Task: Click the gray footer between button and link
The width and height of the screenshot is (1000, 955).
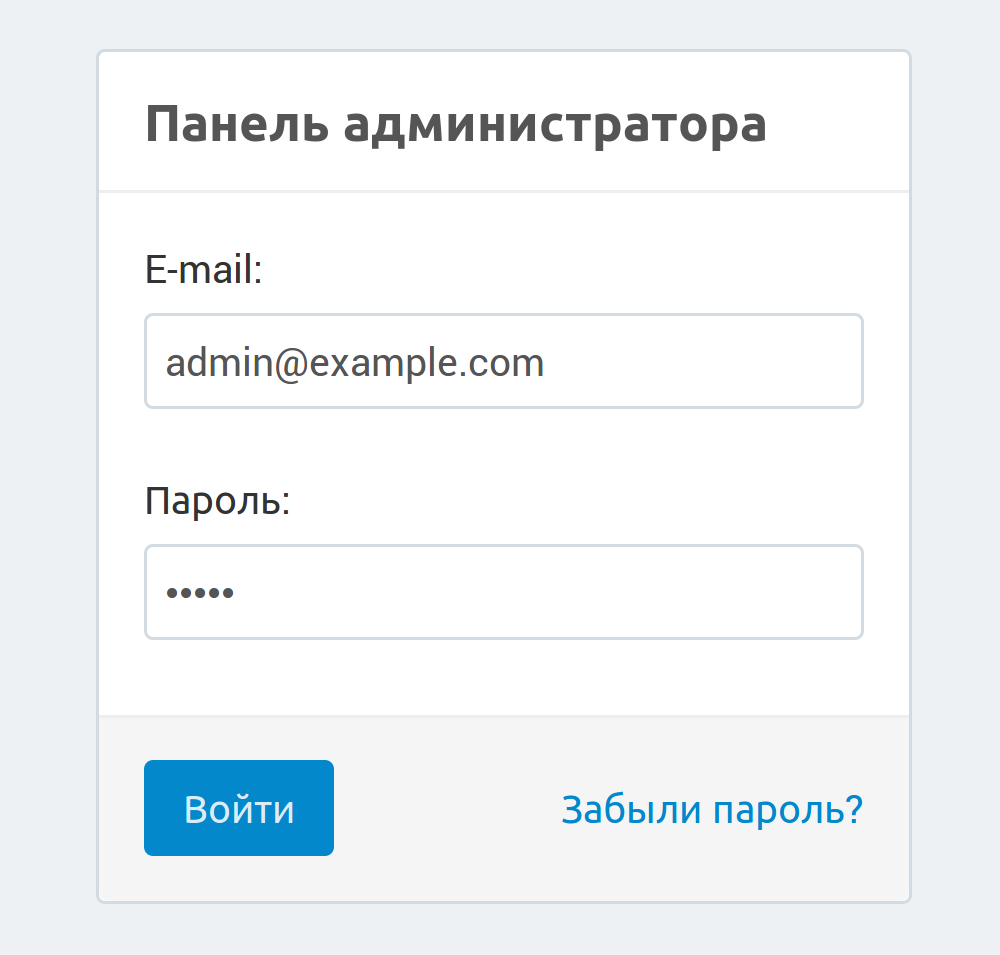Action: click(445, 808)
